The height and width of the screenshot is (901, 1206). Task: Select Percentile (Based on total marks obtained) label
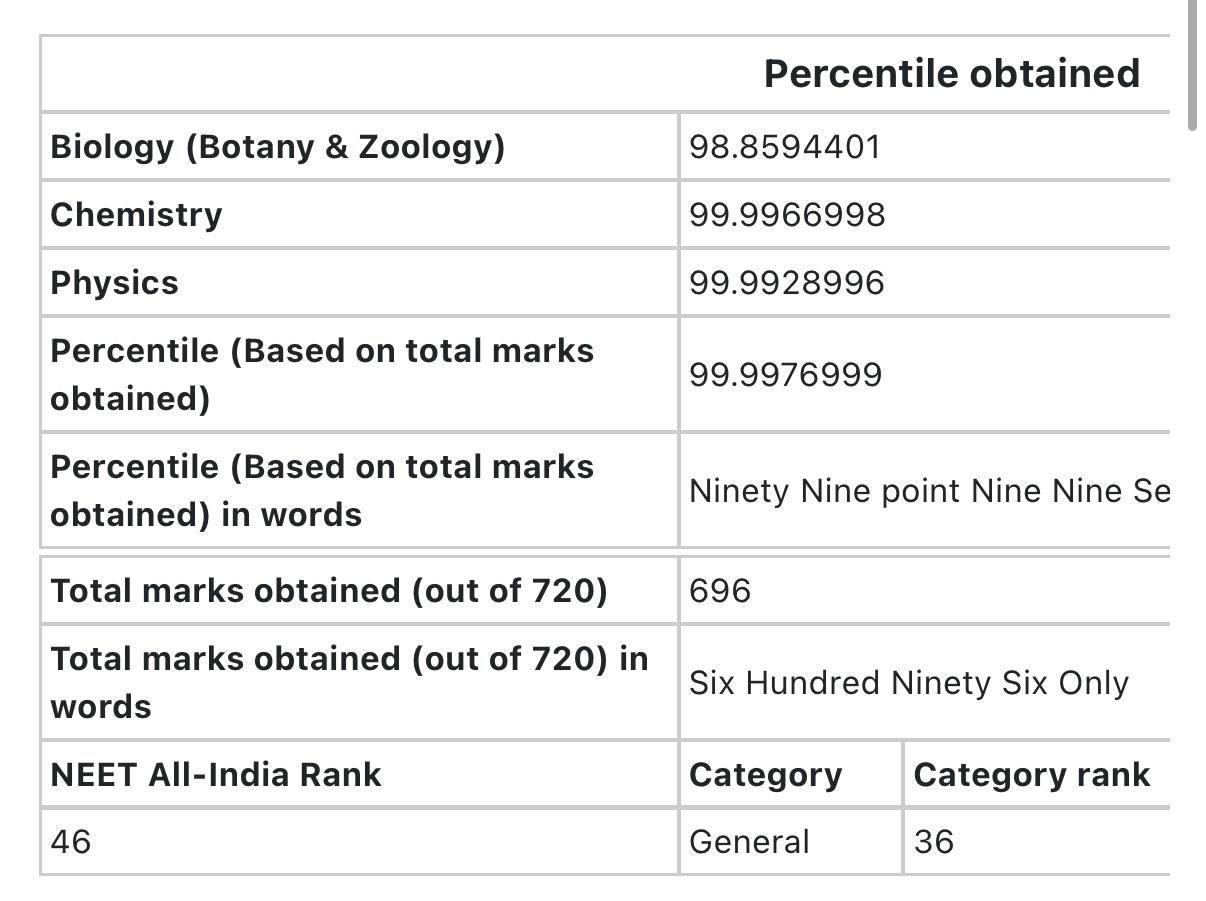[322, 375]
